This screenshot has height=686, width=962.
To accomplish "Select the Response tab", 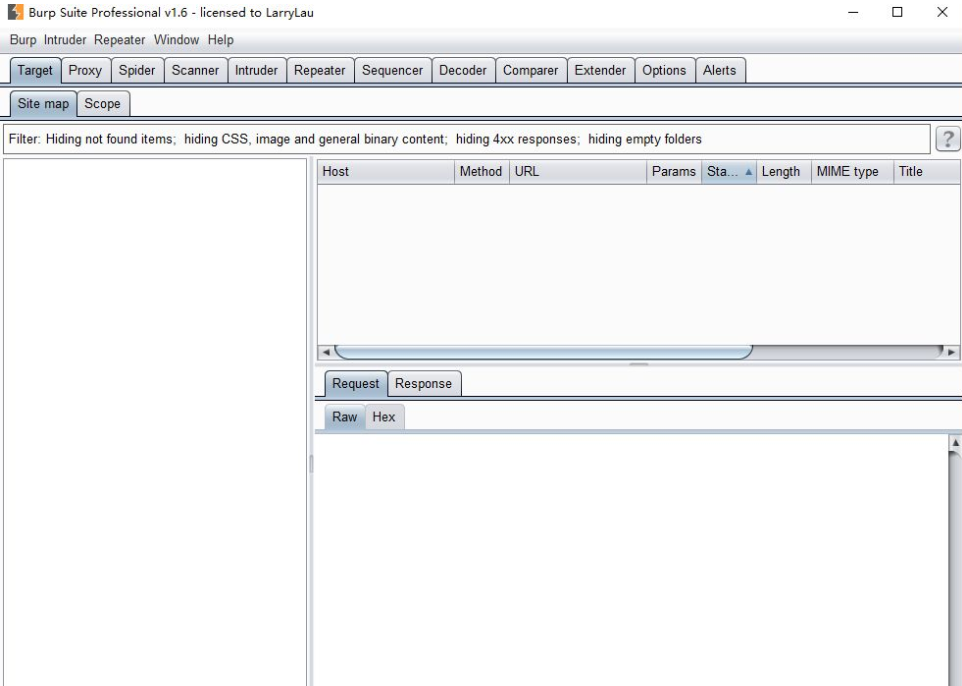I will click(x=423, y=383).
